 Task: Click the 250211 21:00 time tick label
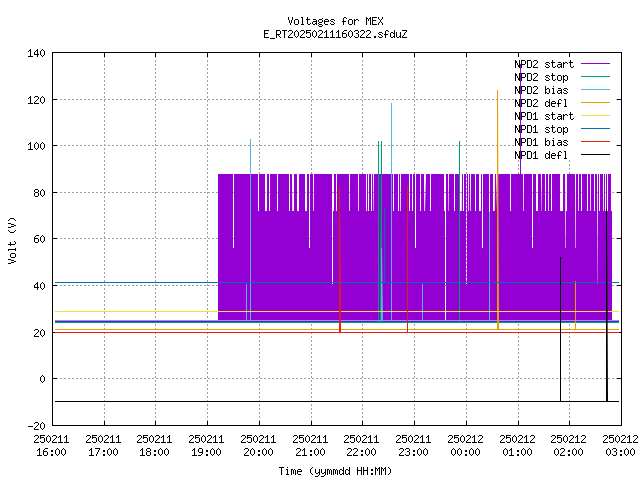pos(310,446)
